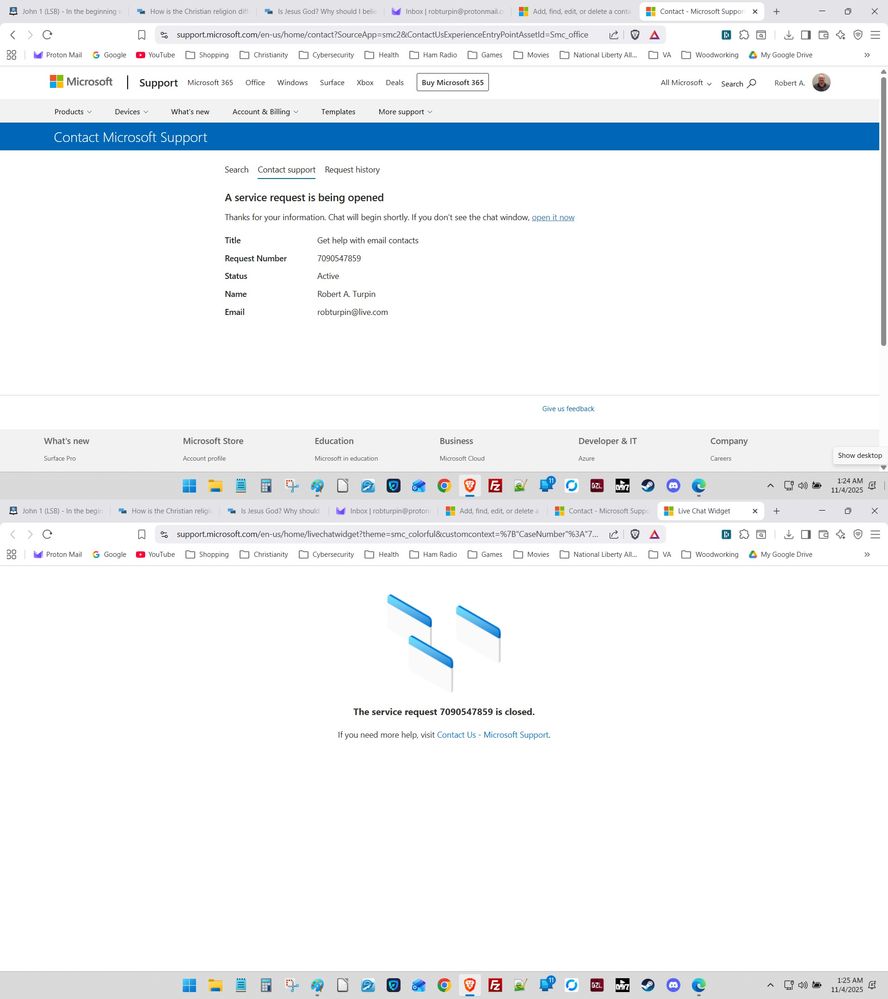This screenshot has width=888, height=999.
Task: Expand the More support menu
Action: pyautogui.click(x=405, y=111)
